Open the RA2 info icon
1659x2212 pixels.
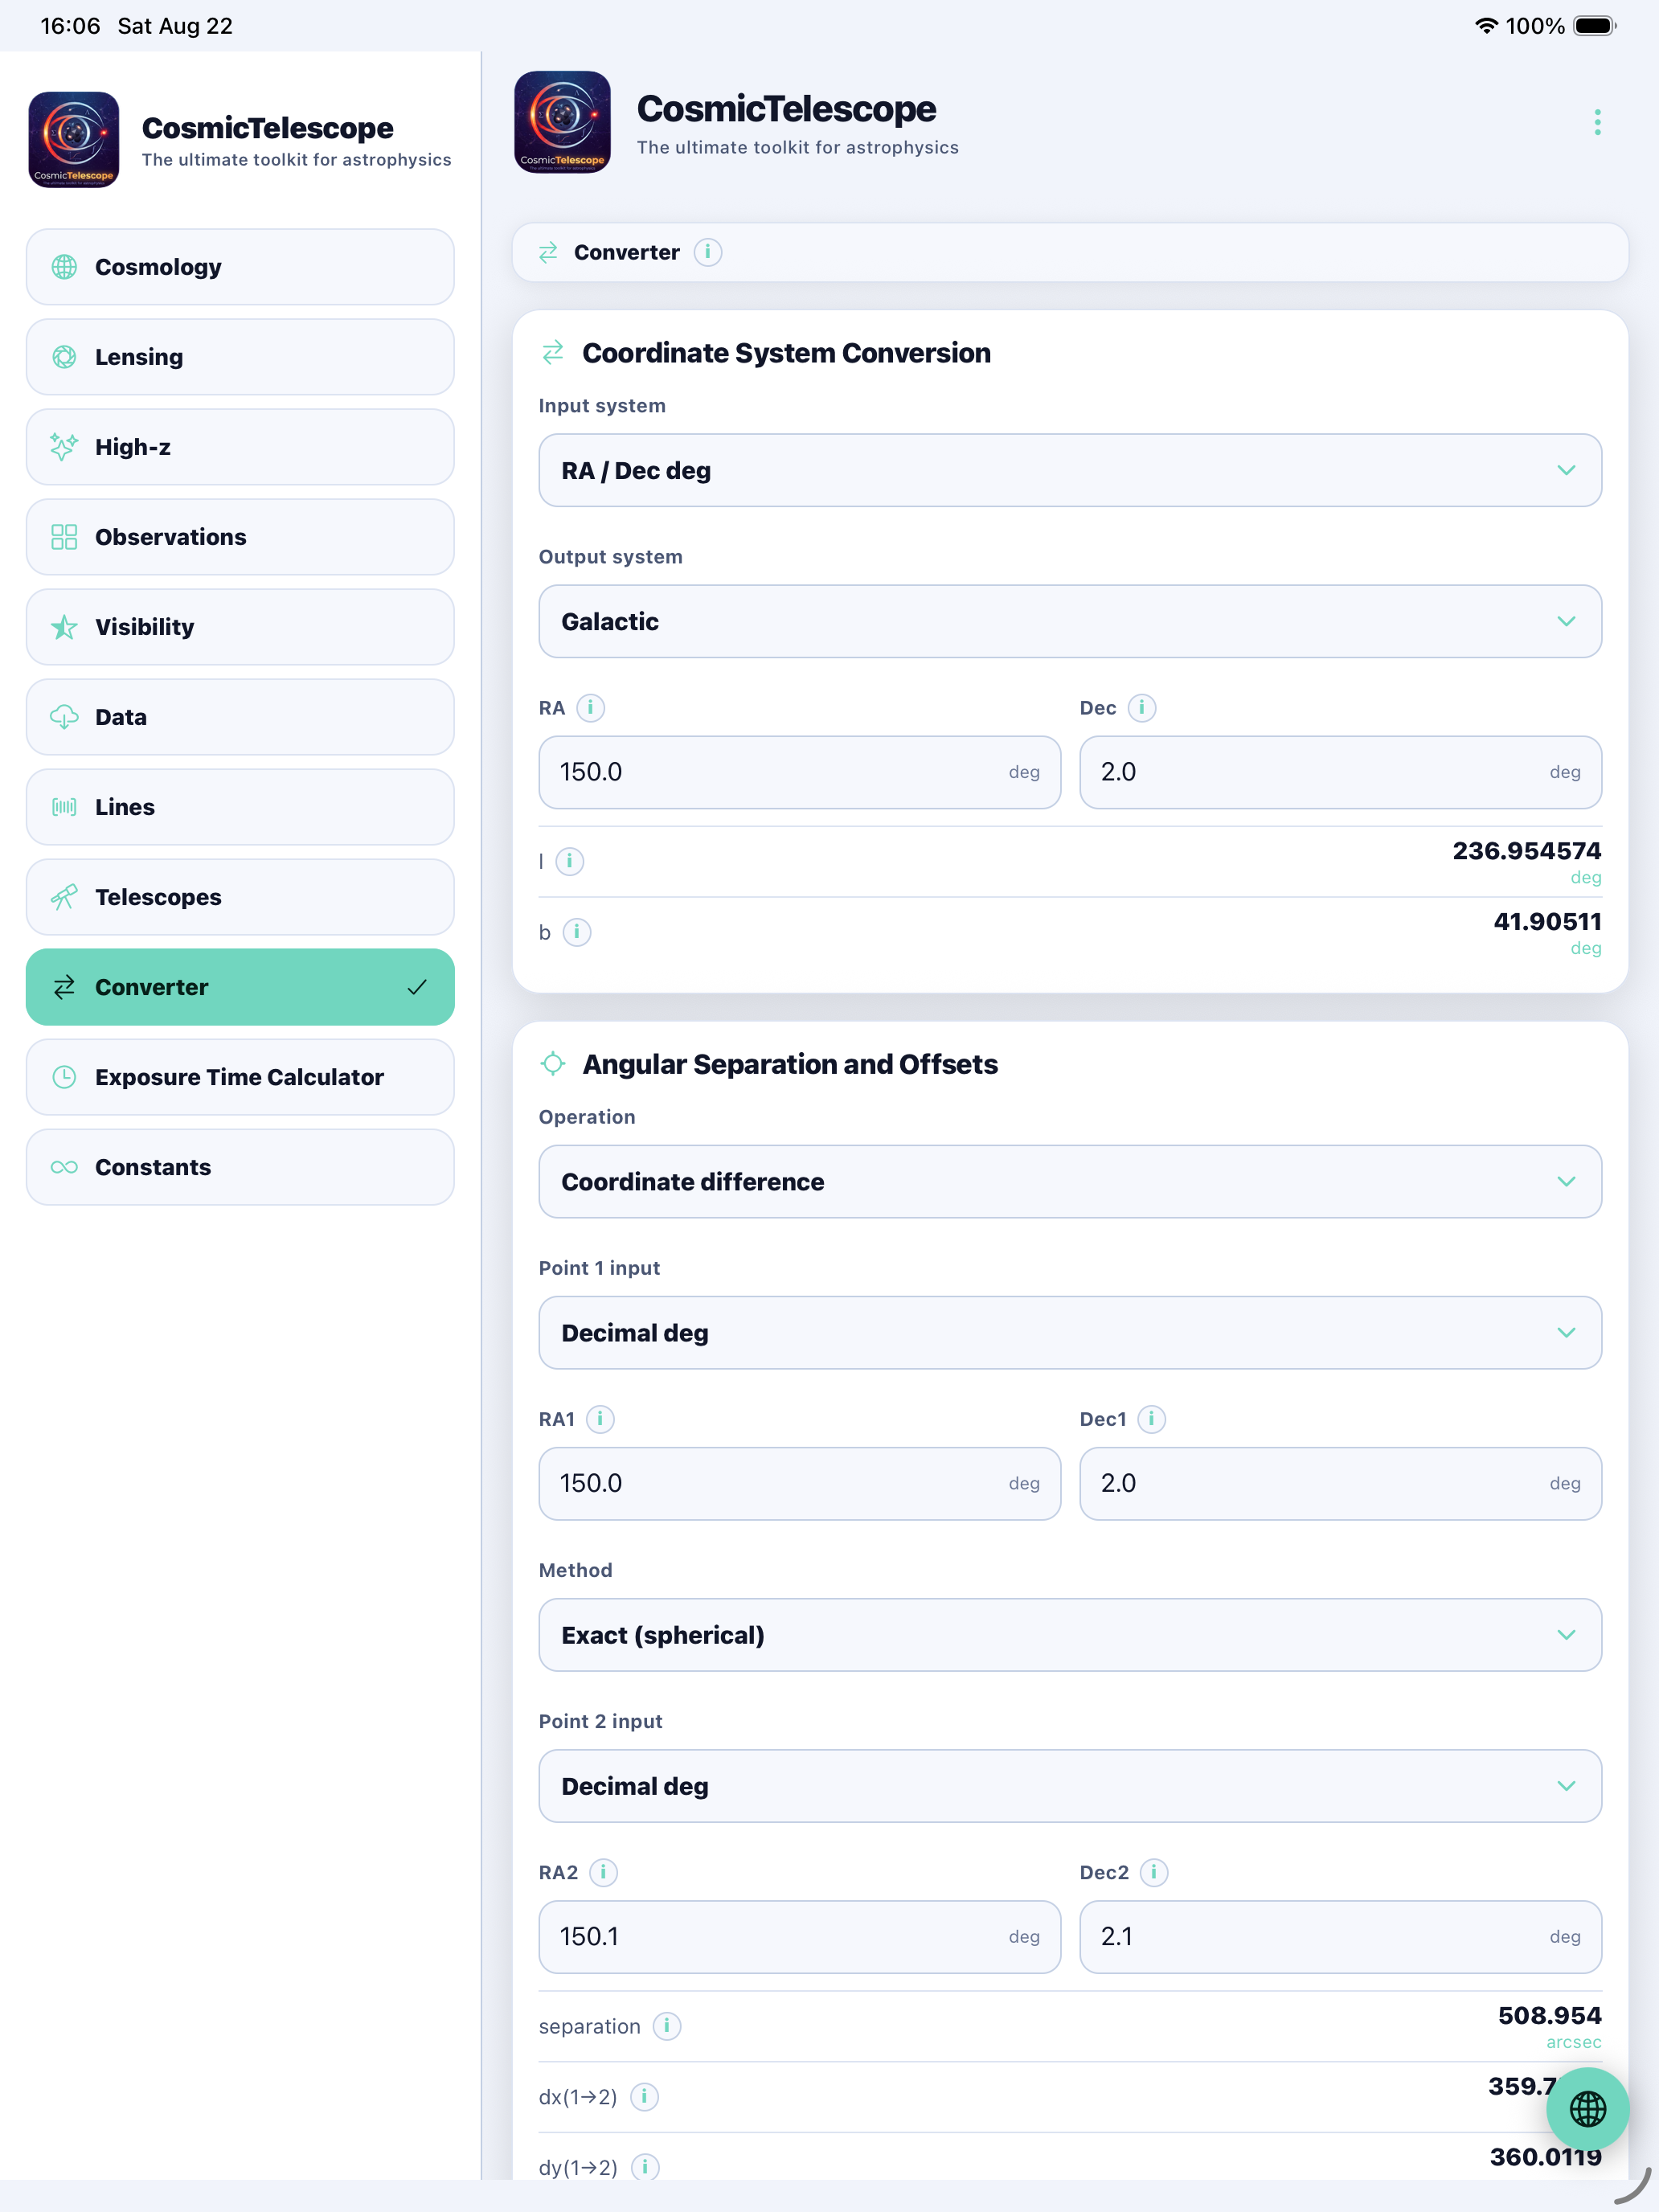pyautogui.click(x=603, y=1872)
